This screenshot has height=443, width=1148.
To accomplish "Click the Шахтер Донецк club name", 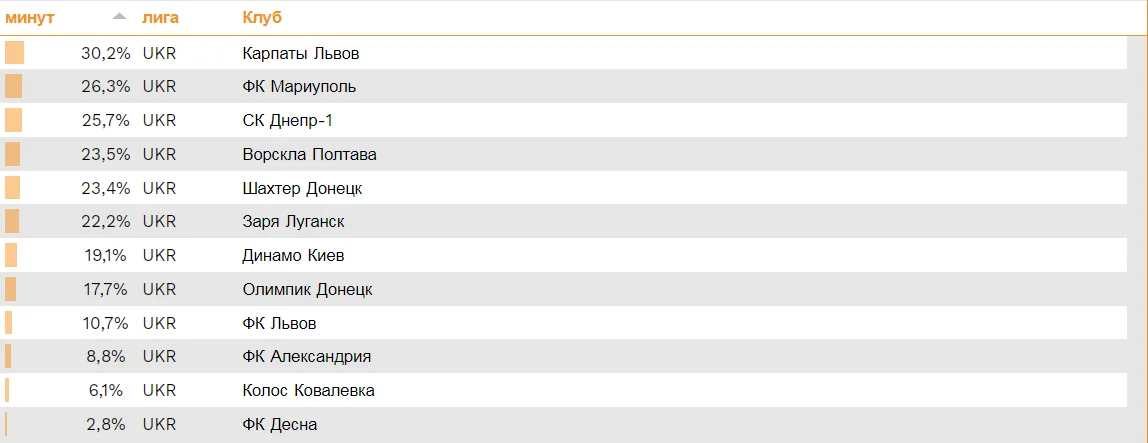I will pos(302,188).
